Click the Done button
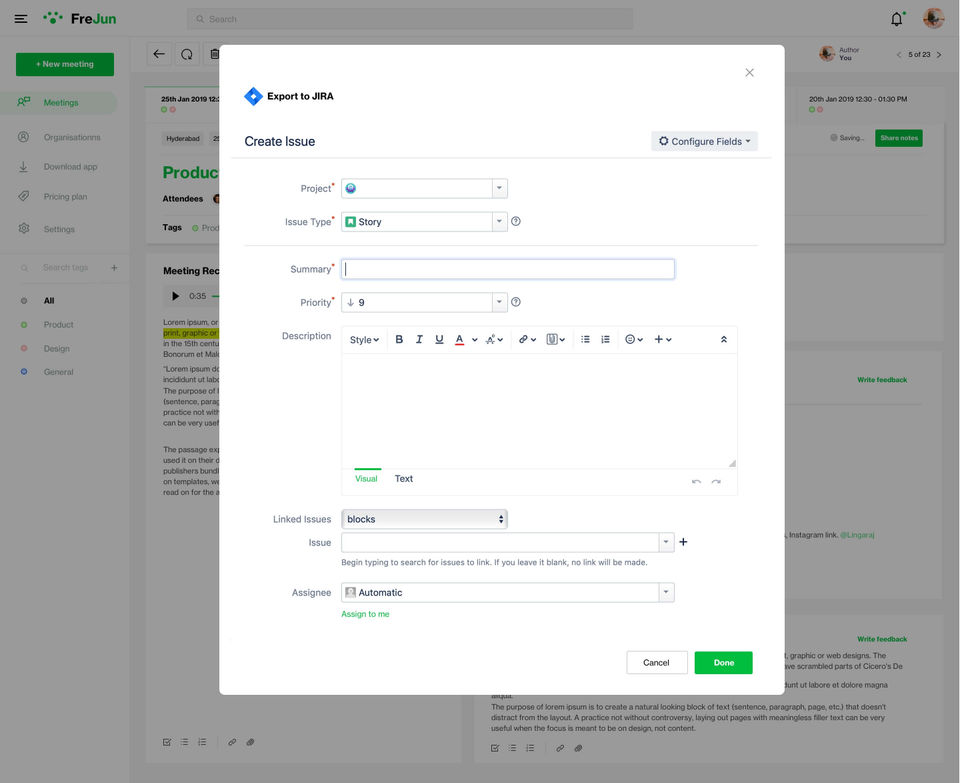960x783 pixels. (724, 662)
